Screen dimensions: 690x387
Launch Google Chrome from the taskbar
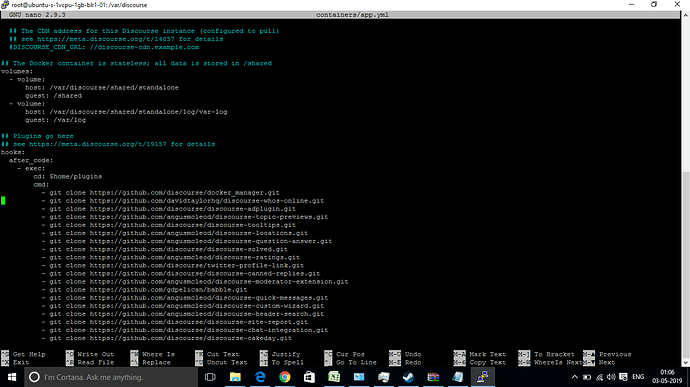click(285, 377)
